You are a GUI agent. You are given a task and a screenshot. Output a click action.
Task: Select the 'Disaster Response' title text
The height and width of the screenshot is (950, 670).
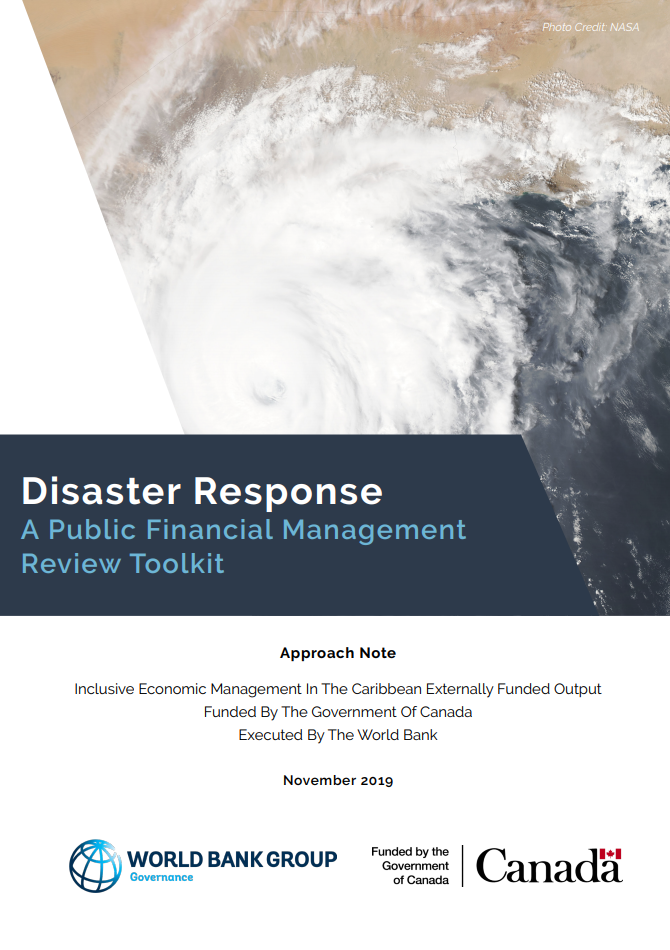(x=202, y=491)
